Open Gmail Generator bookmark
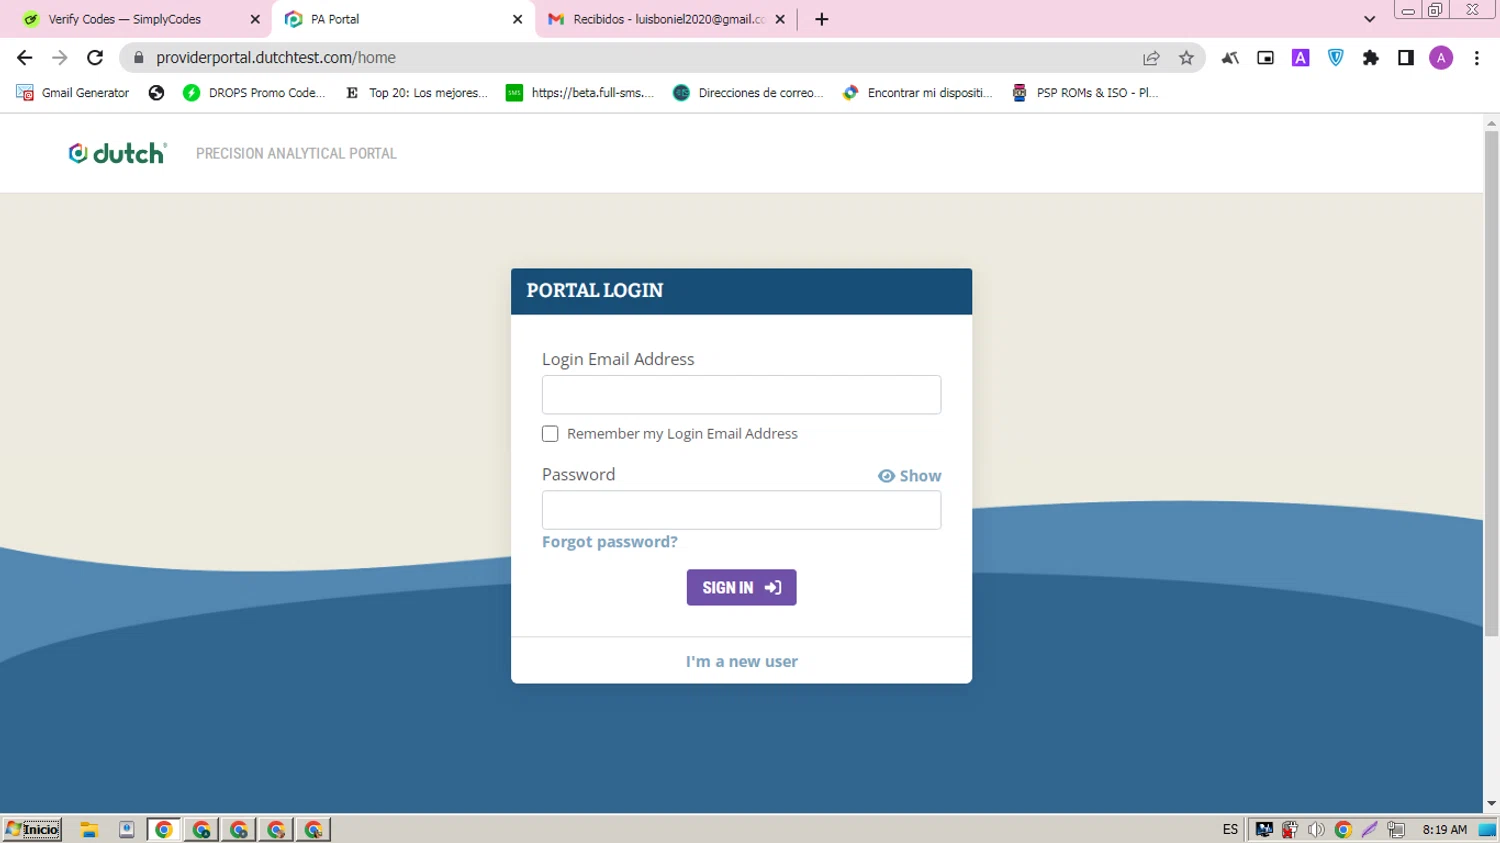Viewport: 1500px width, 843px height. coord(73,93)
